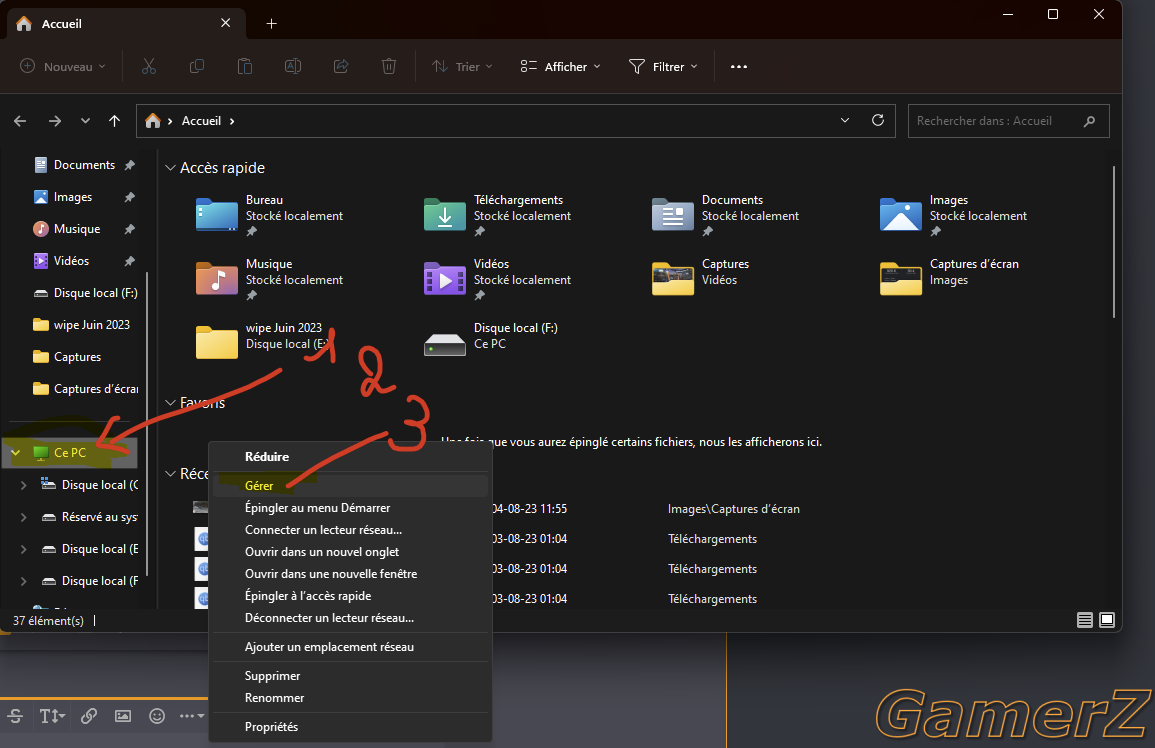
Task: Open Disque local (F:) drive icon in Accès rapide
Action: (445, 344)
